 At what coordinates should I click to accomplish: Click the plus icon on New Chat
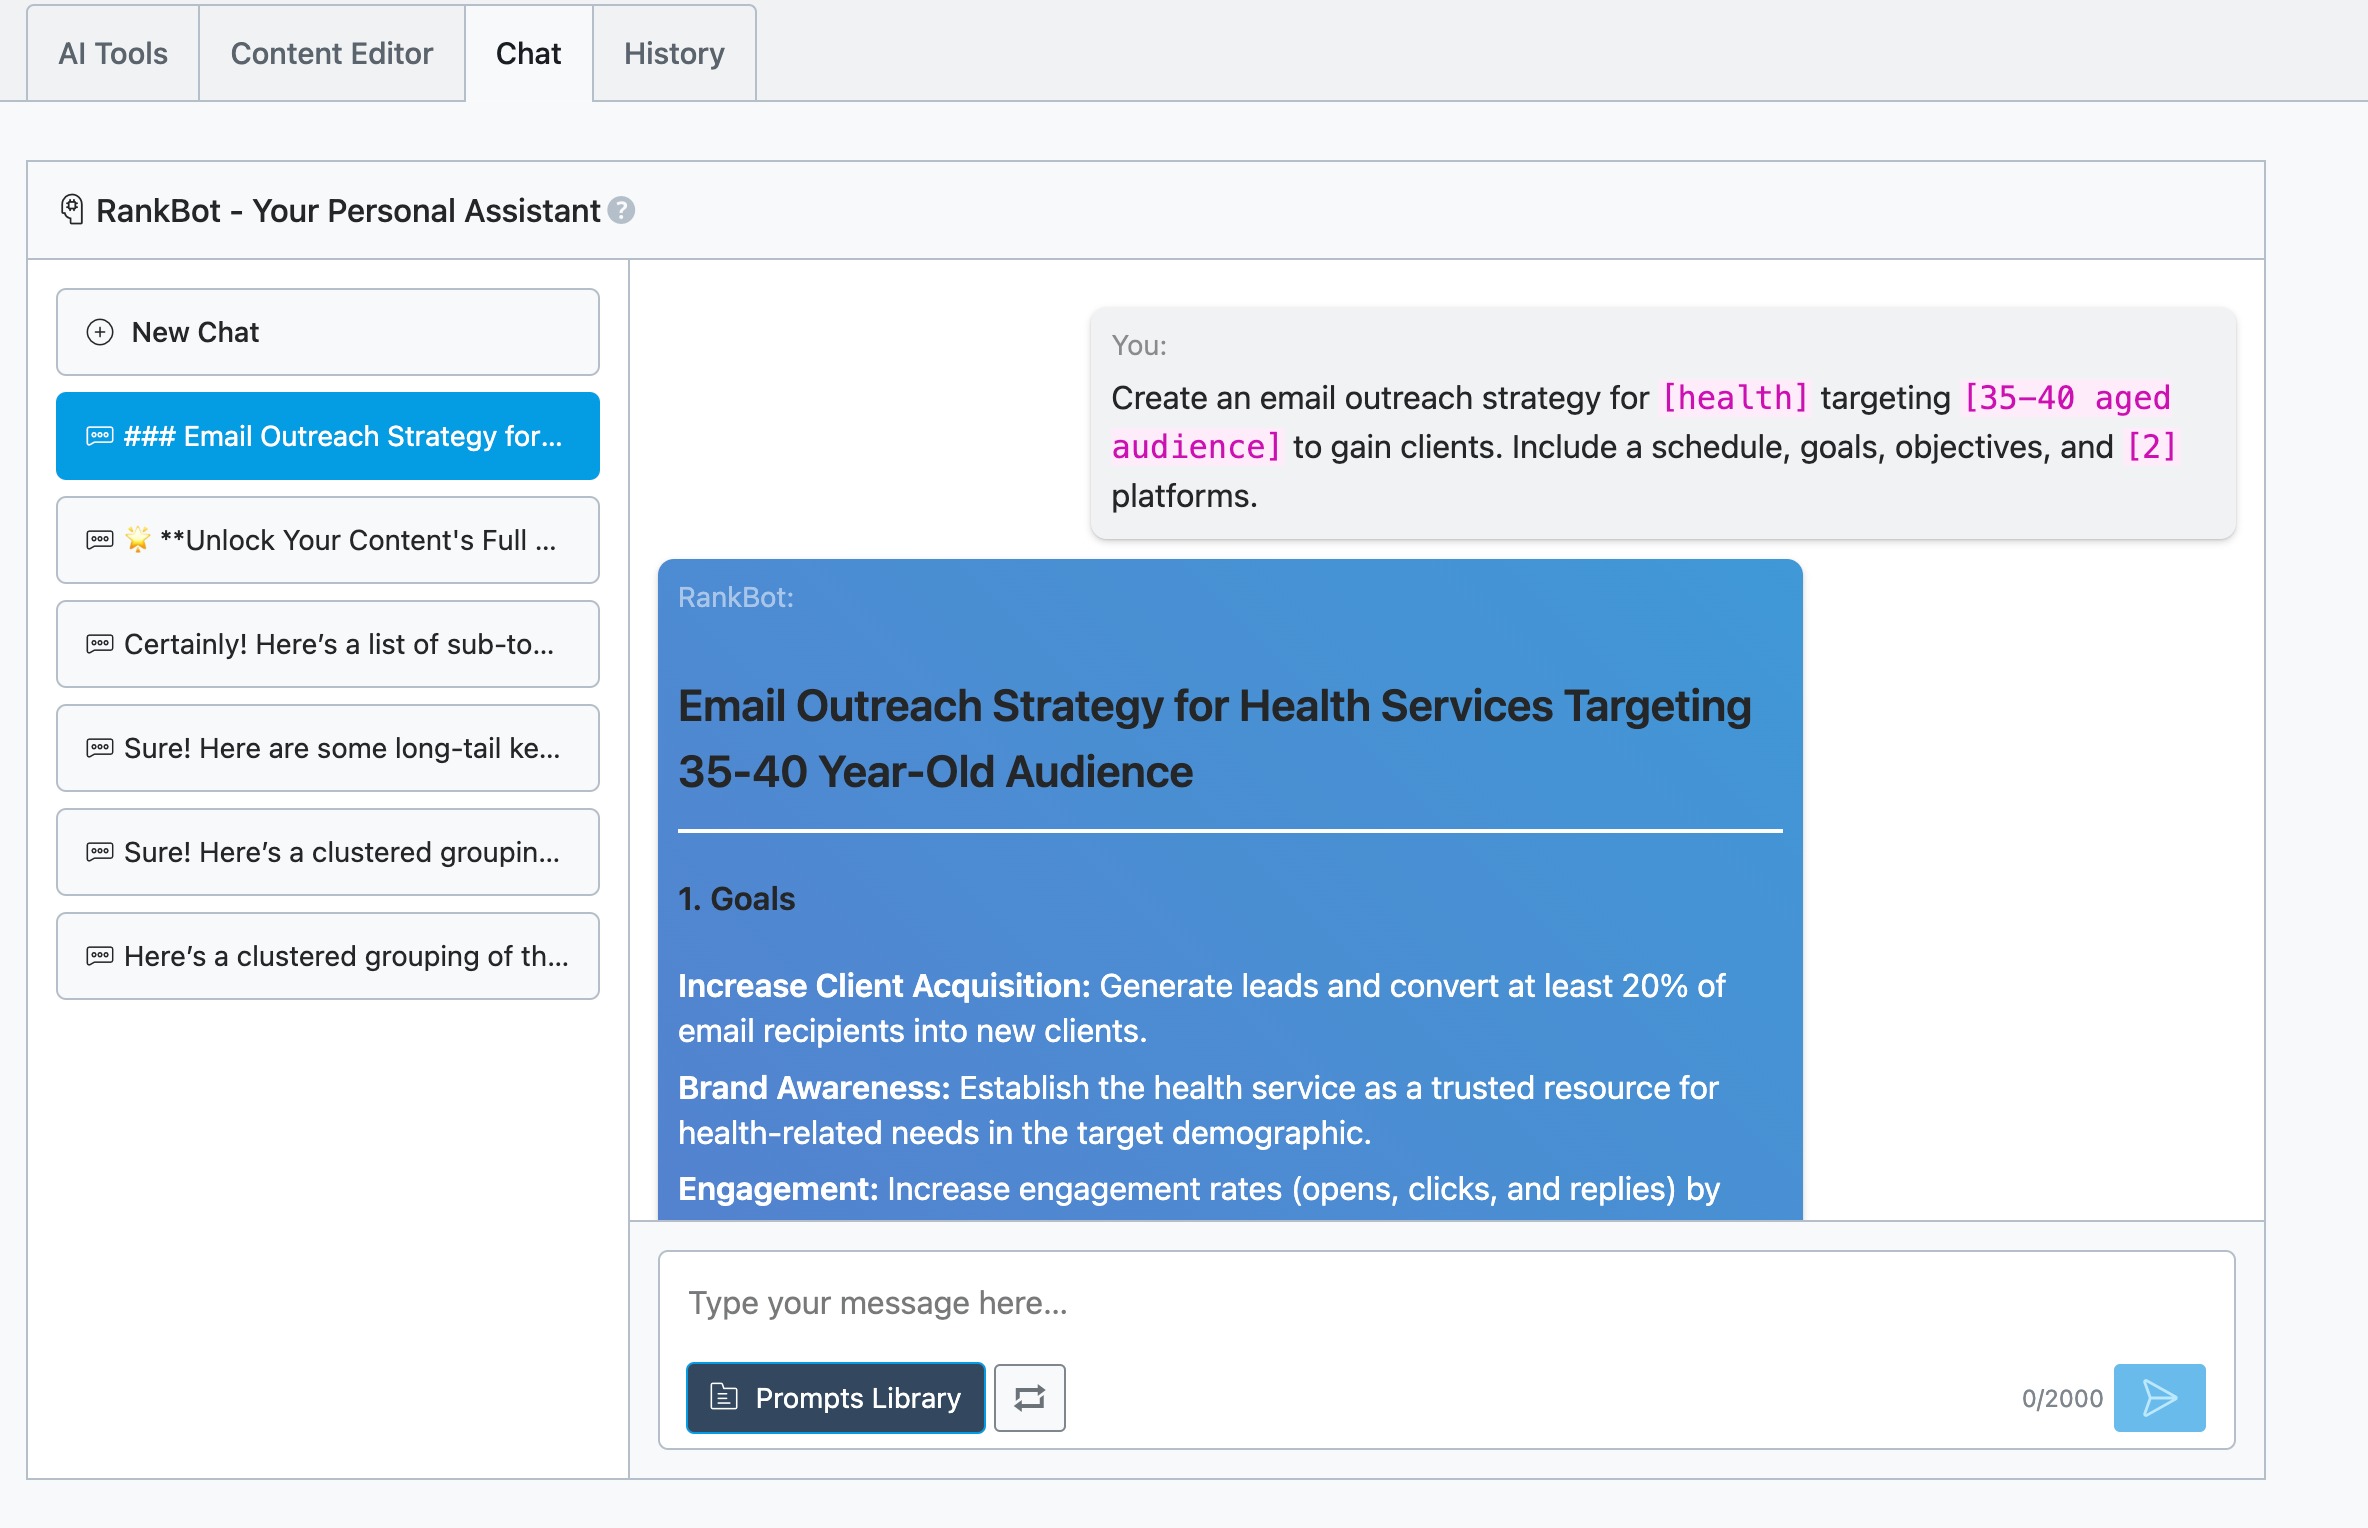click(x=99, y=332)
